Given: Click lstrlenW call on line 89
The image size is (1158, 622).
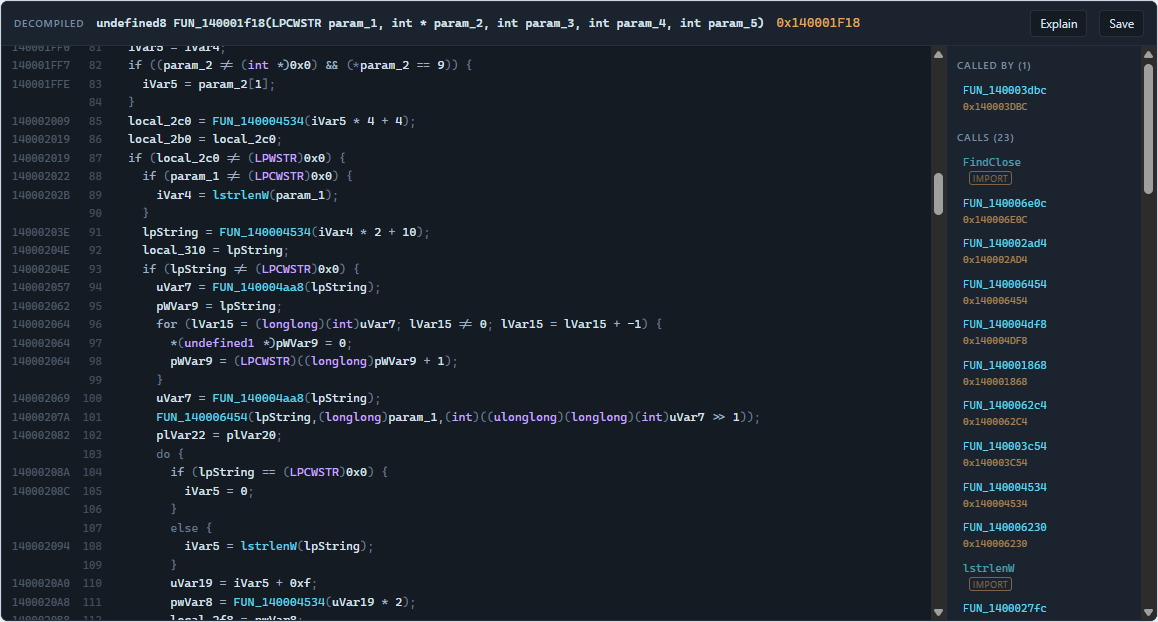Looking at the screenshot, I should tap(241, 195).
